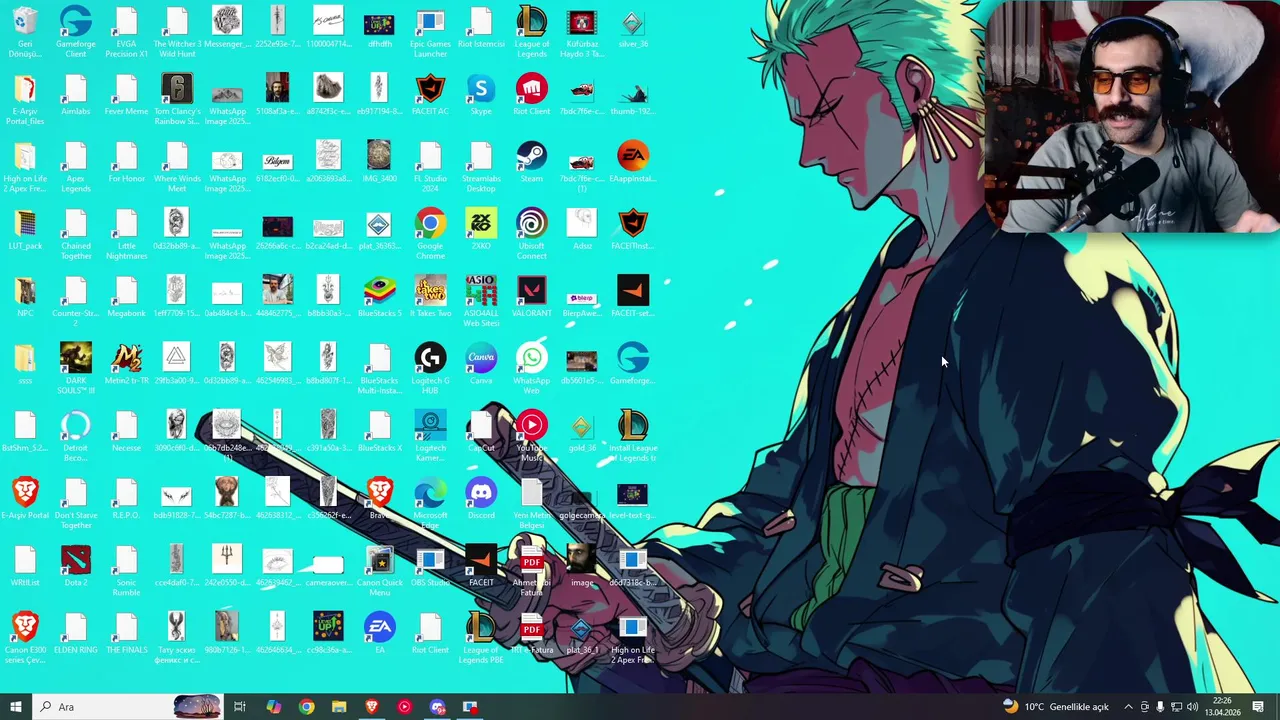Select the VALORANT desktop shortcut
This screenshot has width=1280, height=720.
(531, 297)
